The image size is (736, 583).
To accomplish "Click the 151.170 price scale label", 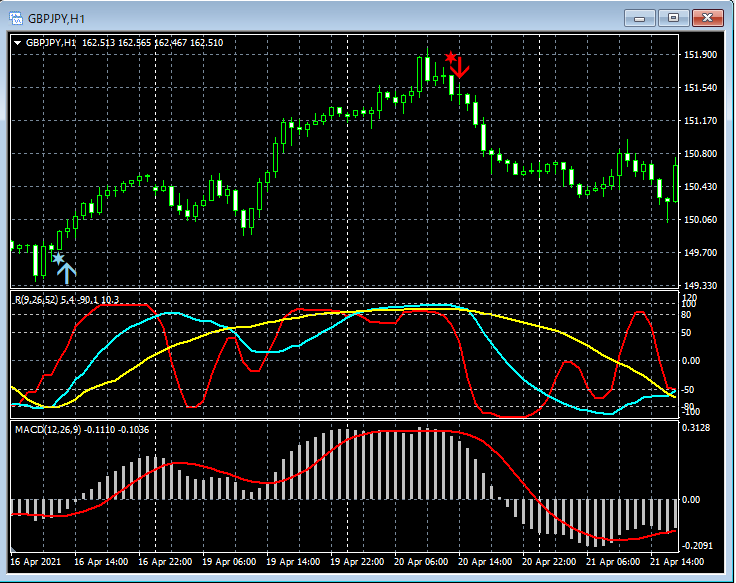I will (x=700, y=121).
